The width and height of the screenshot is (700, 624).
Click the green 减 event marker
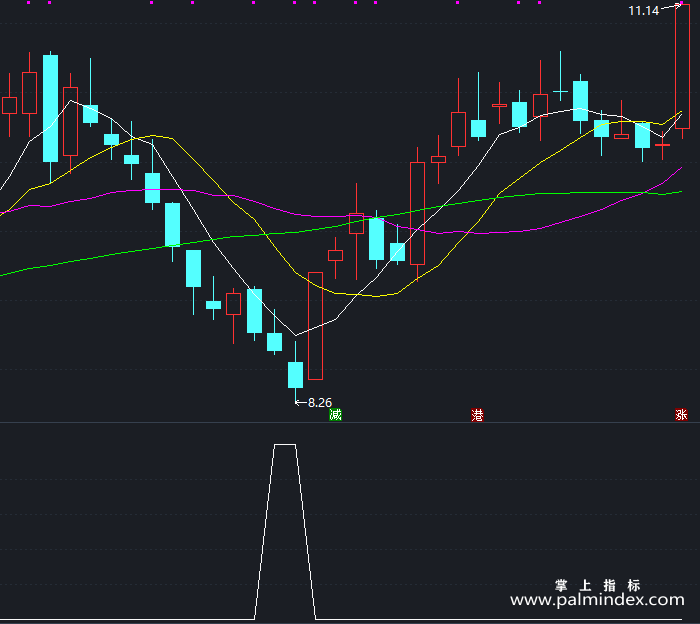pos(335,415)
